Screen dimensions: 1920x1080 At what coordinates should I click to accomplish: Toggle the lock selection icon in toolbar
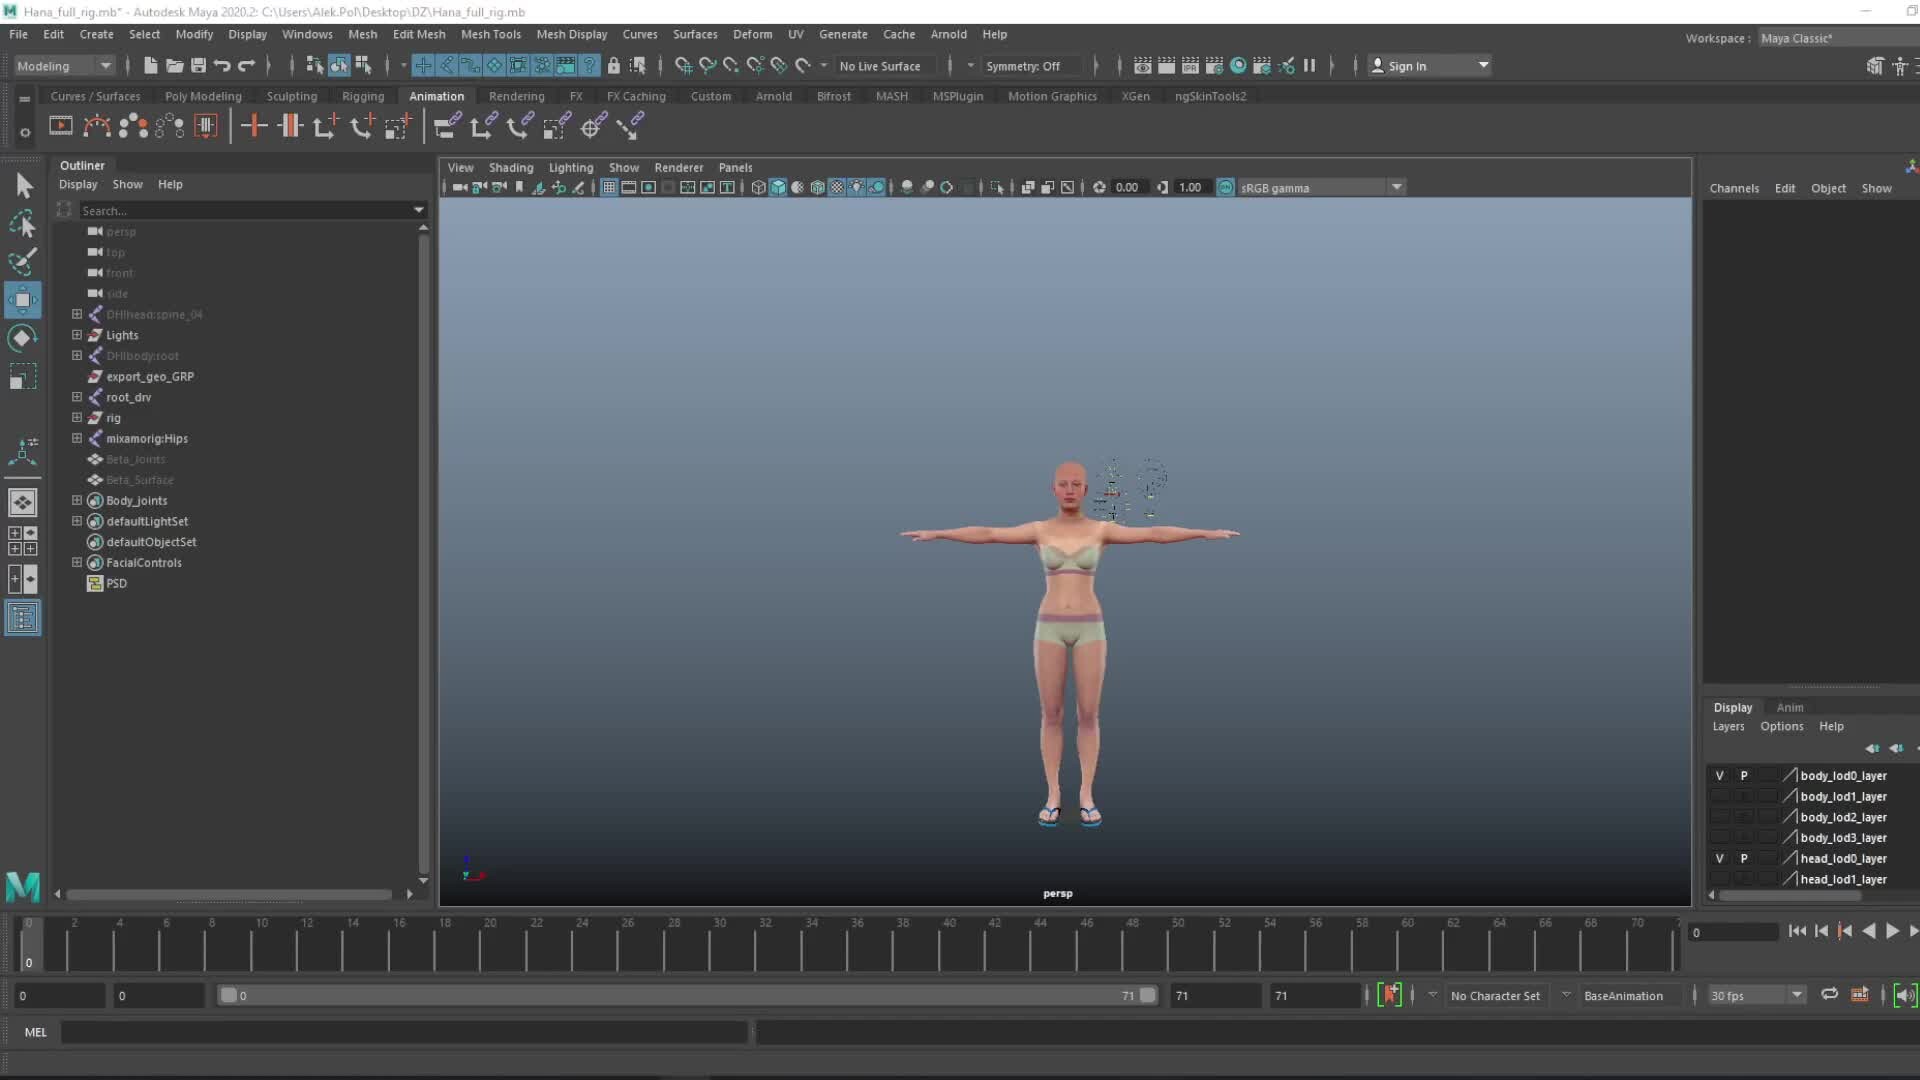click(613, 65)
